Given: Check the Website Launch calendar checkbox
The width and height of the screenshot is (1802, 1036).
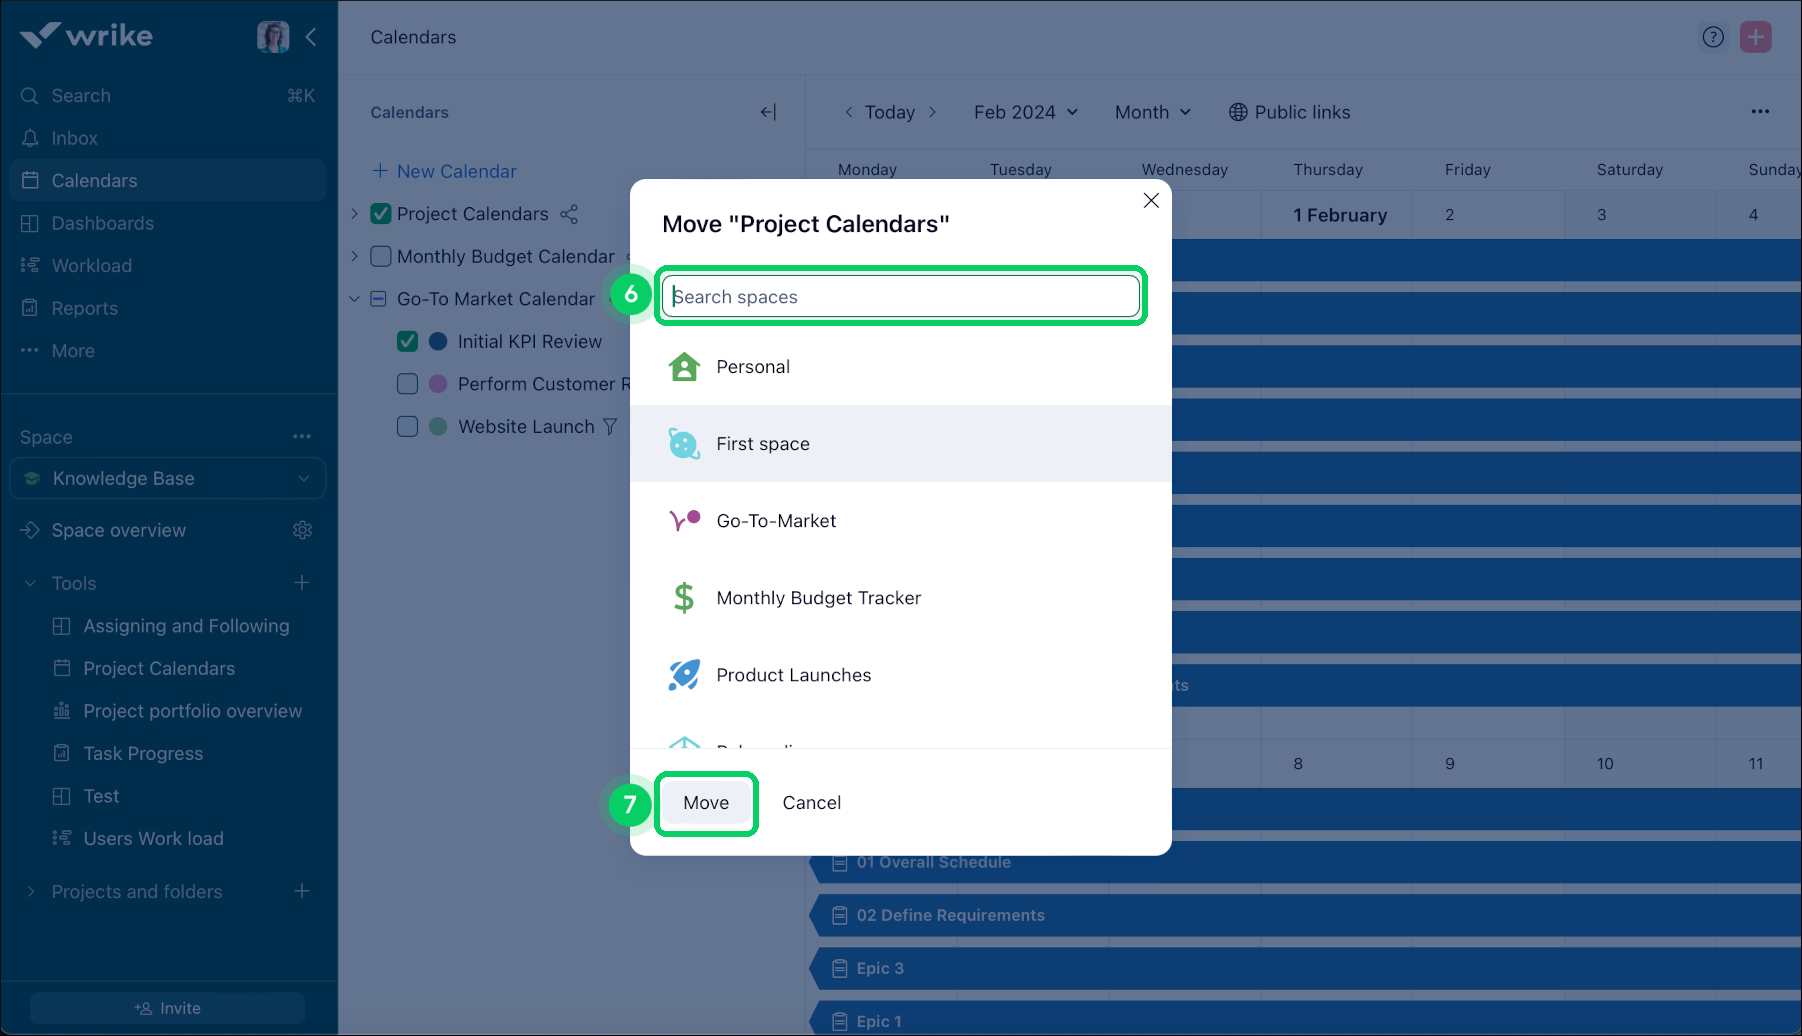Looking at the screenshot, I should point(407,426).
